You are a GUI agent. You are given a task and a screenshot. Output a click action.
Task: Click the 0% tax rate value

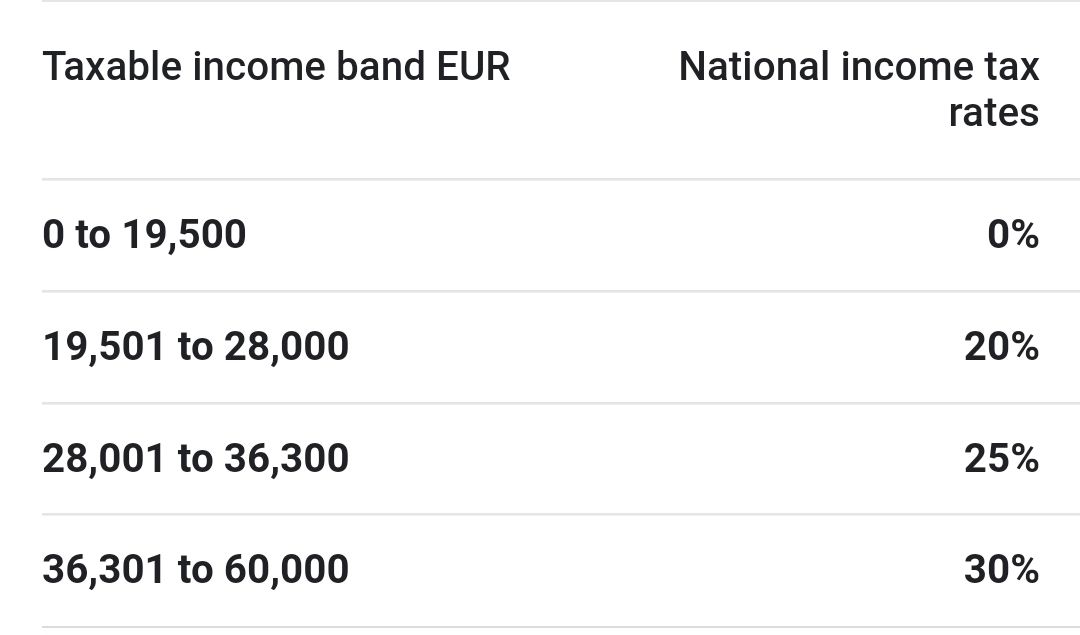(1012, 235)
